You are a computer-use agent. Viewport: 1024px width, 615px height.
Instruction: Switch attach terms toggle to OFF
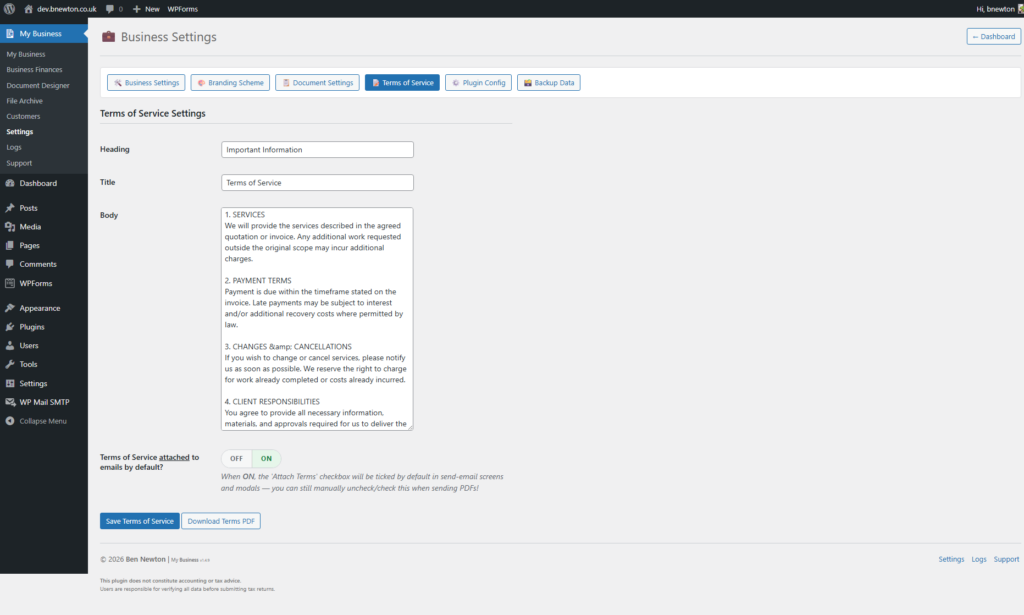pyautogui.click(x=237, y=458)
